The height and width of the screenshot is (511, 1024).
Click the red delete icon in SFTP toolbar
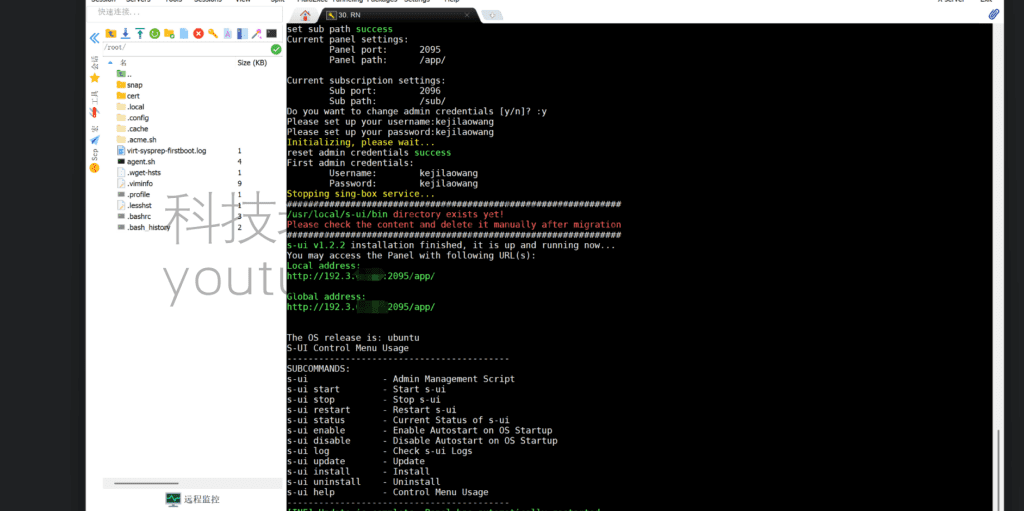[198, 34]
